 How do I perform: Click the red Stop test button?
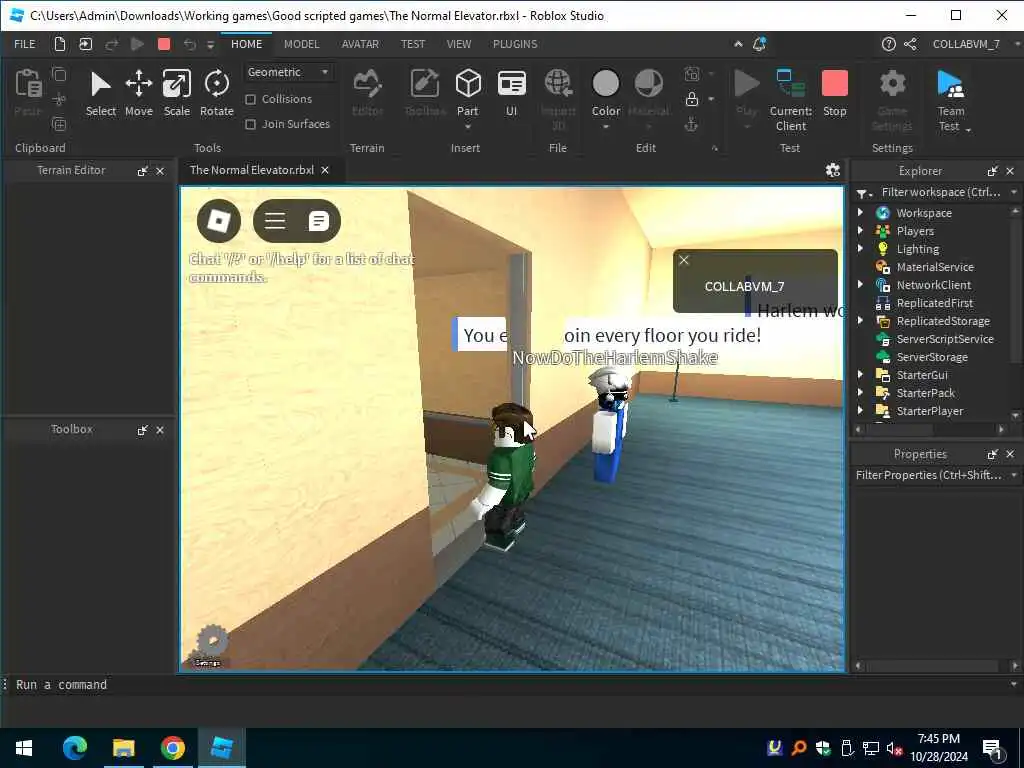[x=835, y=94]
